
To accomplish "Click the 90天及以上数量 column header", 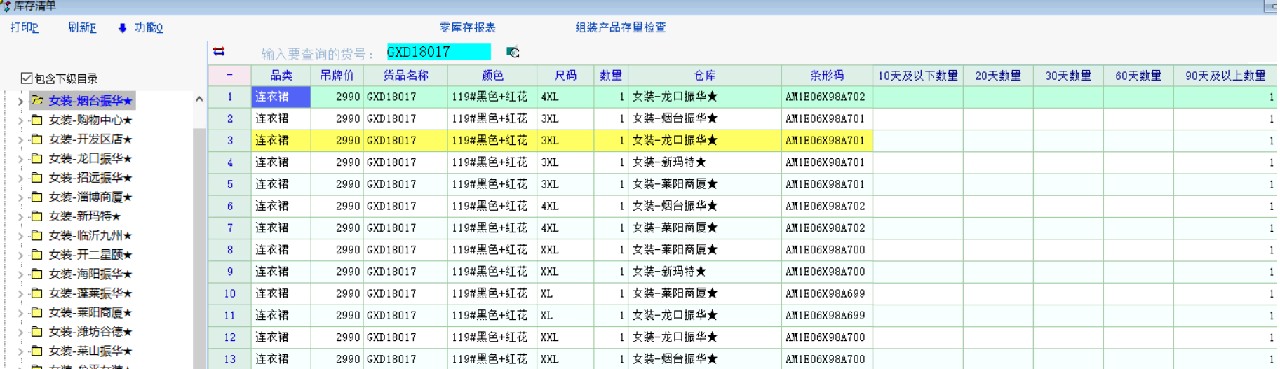I will (1226, 75).
